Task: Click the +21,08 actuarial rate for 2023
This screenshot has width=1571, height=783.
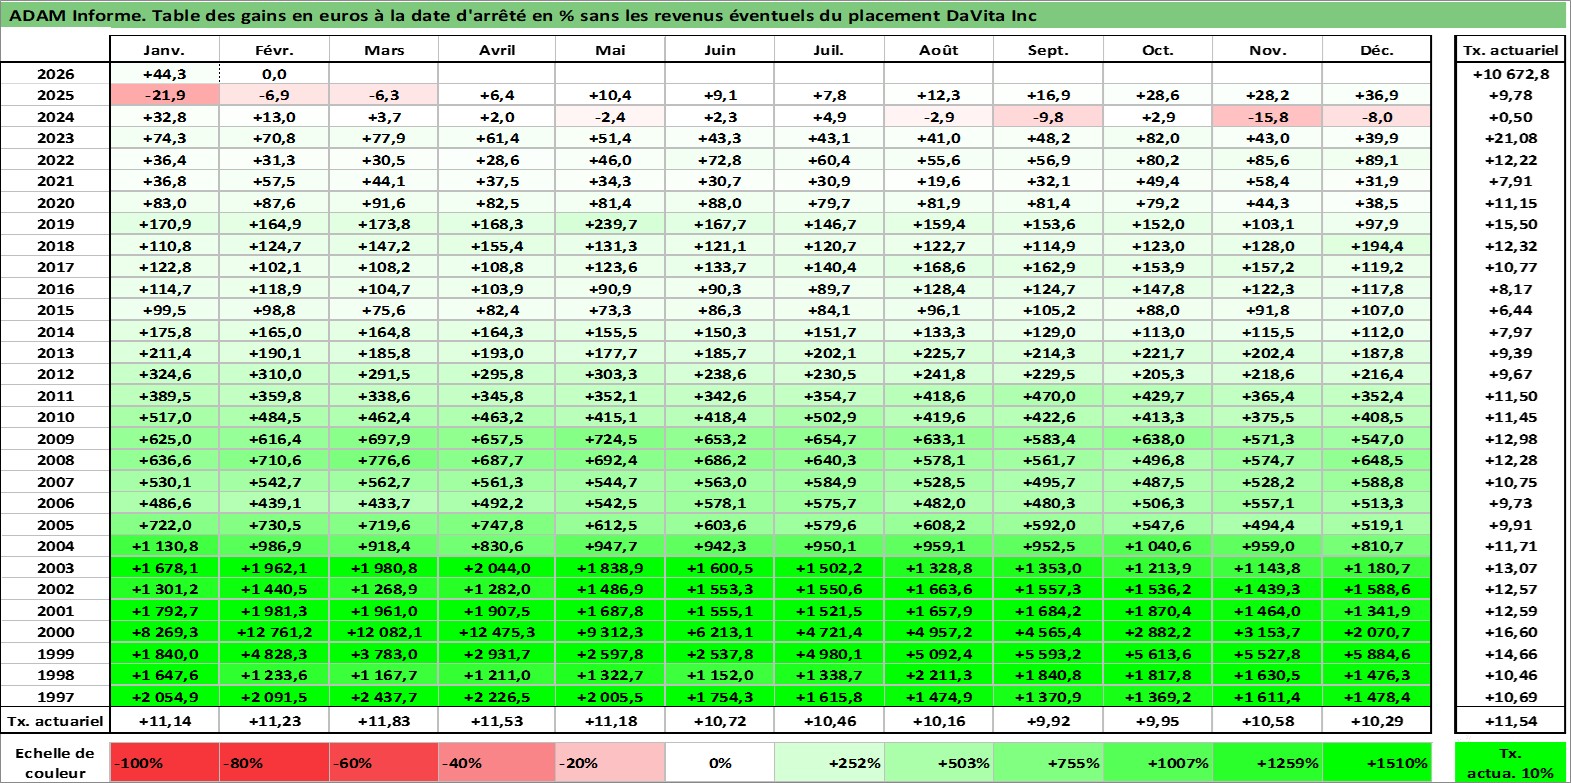Action: click(x=1510, y=138)
